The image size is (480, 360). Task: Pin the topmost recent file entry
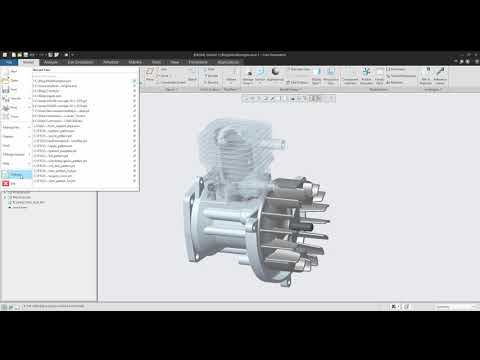click(134, 81)
